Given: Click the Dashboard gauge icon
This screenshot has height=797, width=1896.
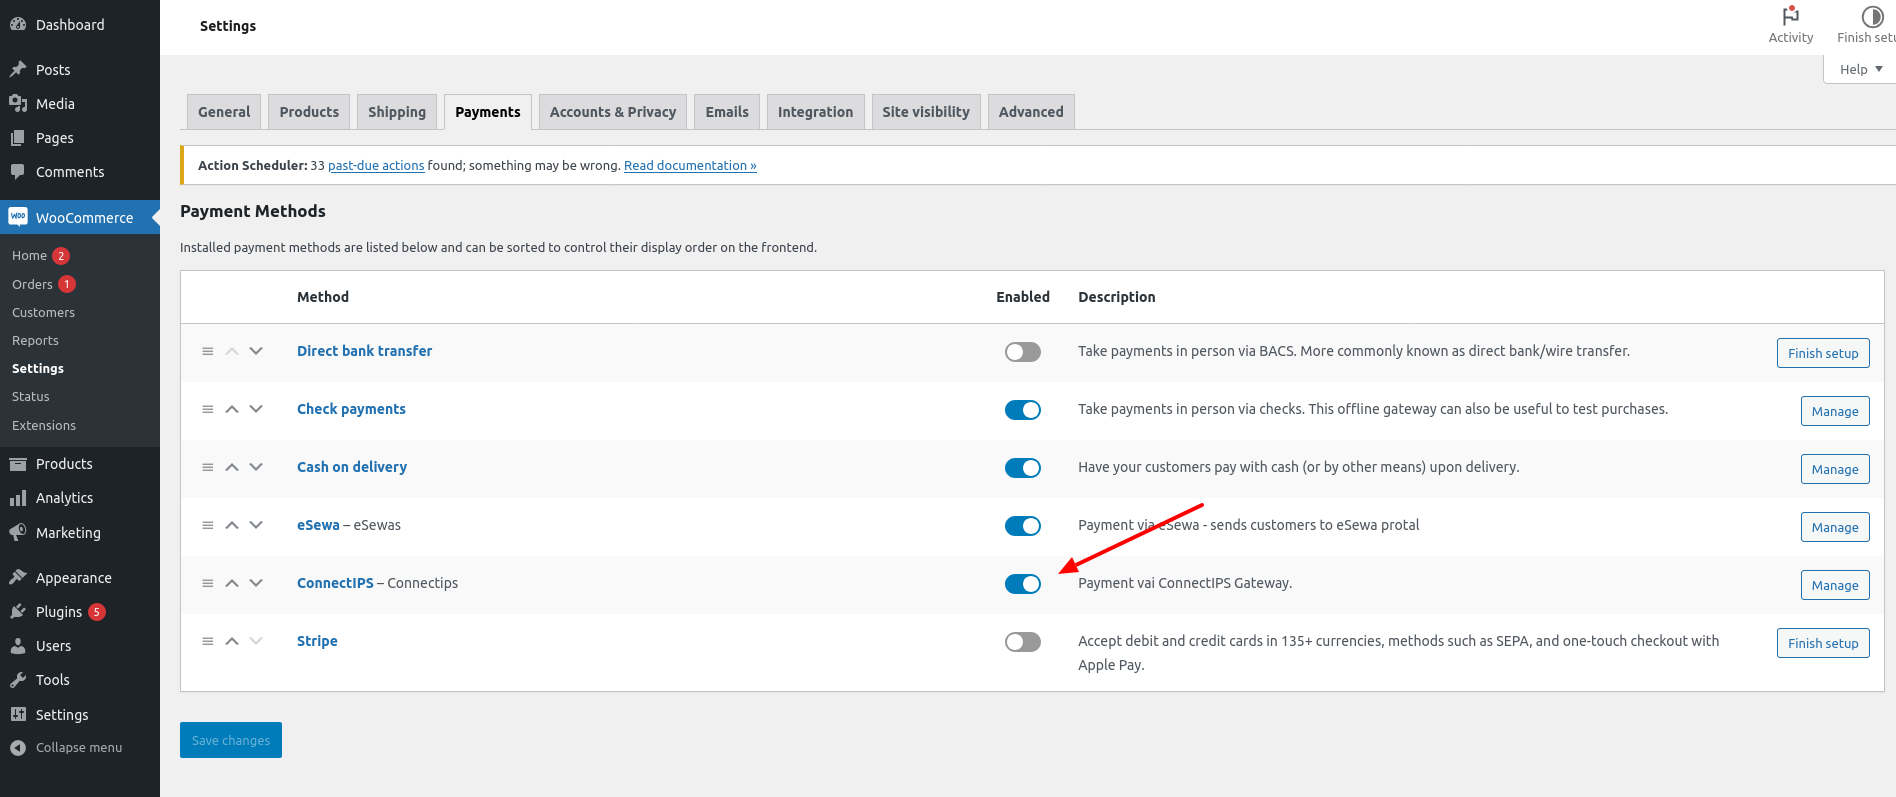Looking at the screenshot, I should [18, 24].
